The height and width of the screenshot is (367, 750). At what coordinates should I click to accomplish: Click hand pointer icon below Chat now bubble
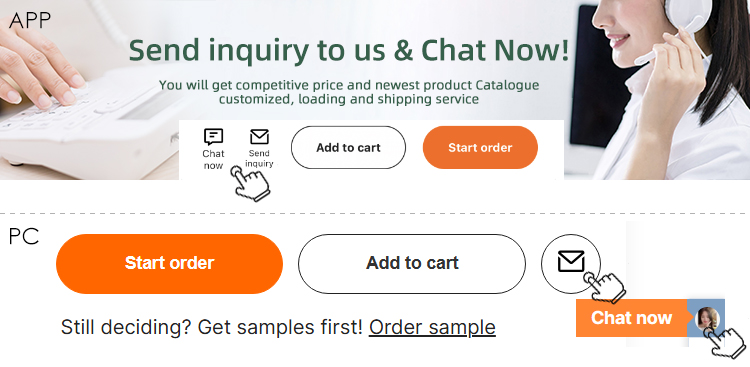[x=251, y=183]
